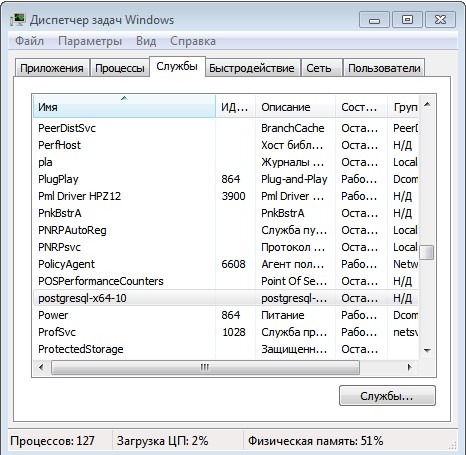Click the vertical scrollbar thumb

pyautogui.click(x=427, y=252)
